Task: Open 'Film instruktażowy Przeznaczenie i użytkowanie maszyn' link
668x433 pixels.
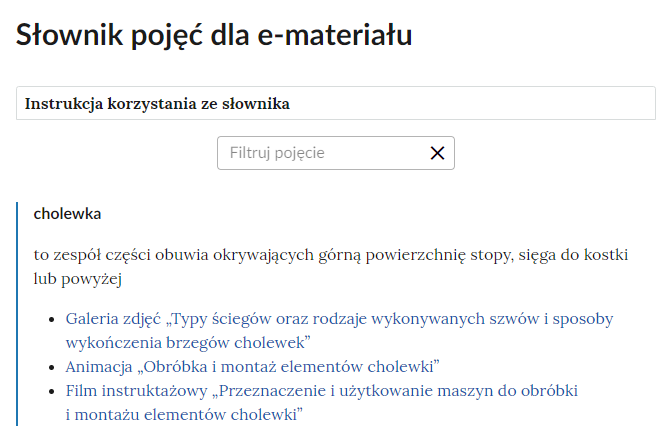Action: tap(322, 402)
